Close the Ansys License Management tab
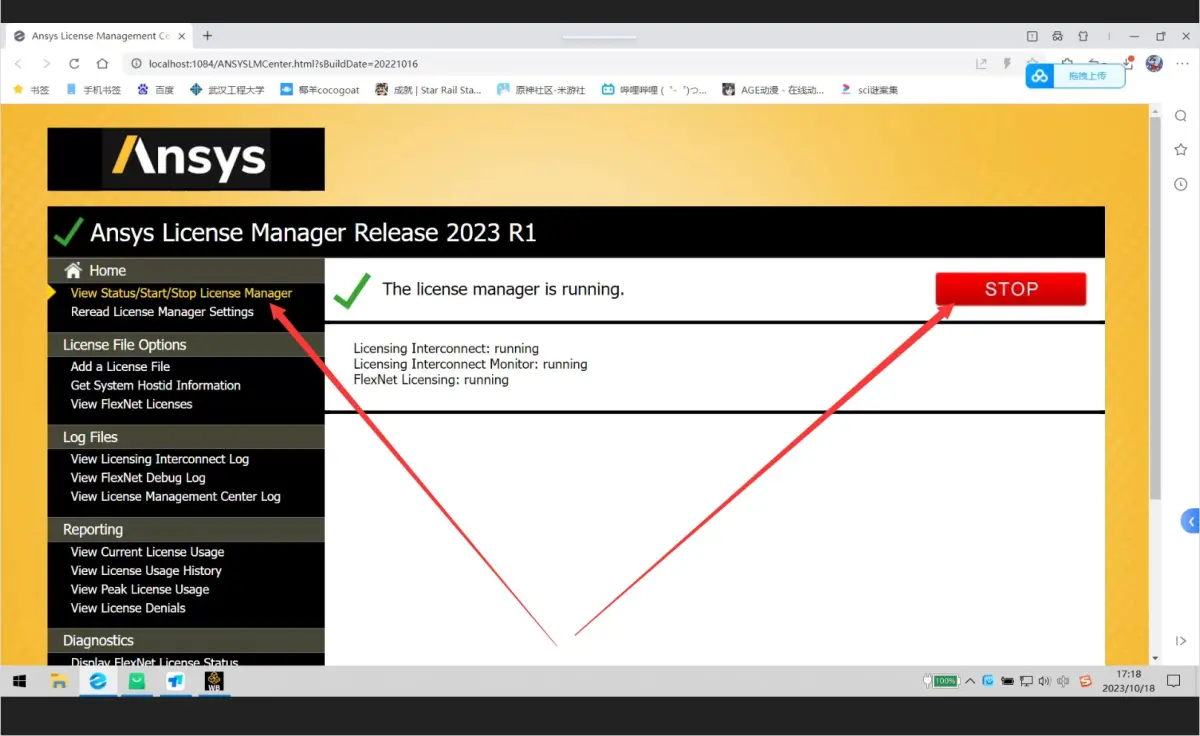Image resolution: width=1200 pixels, height=736 pixels. click(181, 36)
